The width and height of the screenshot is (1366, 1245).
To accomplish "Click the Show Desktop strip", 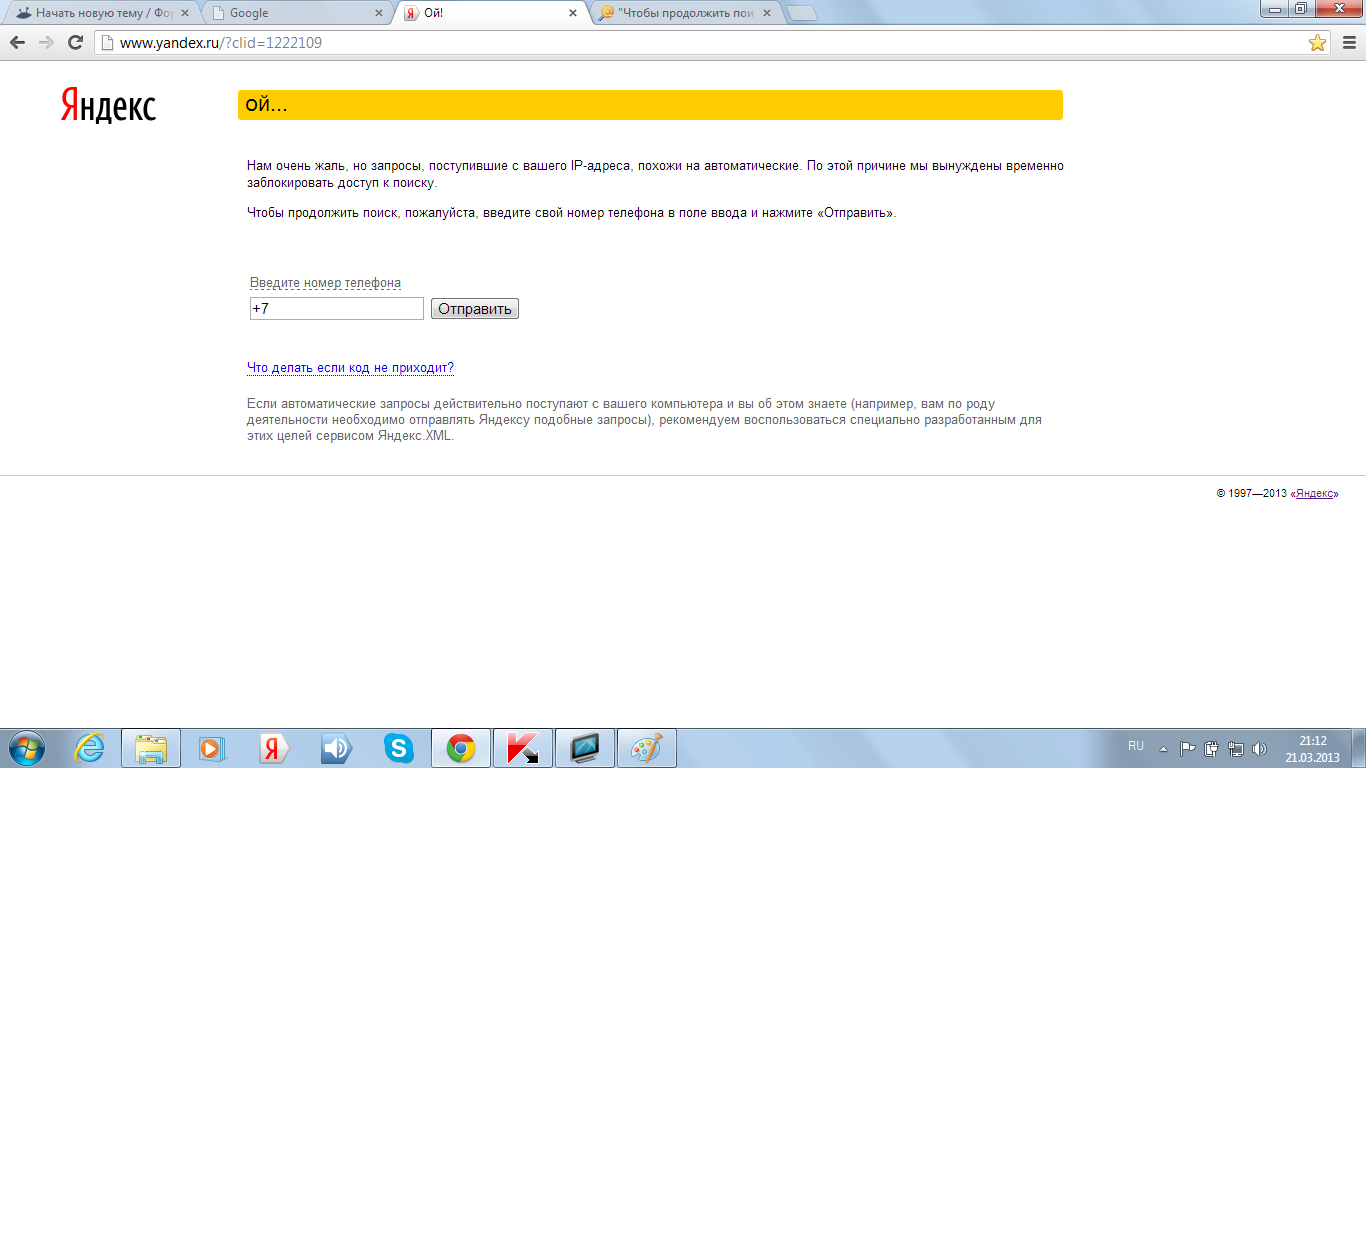I will coord(1359,748).
